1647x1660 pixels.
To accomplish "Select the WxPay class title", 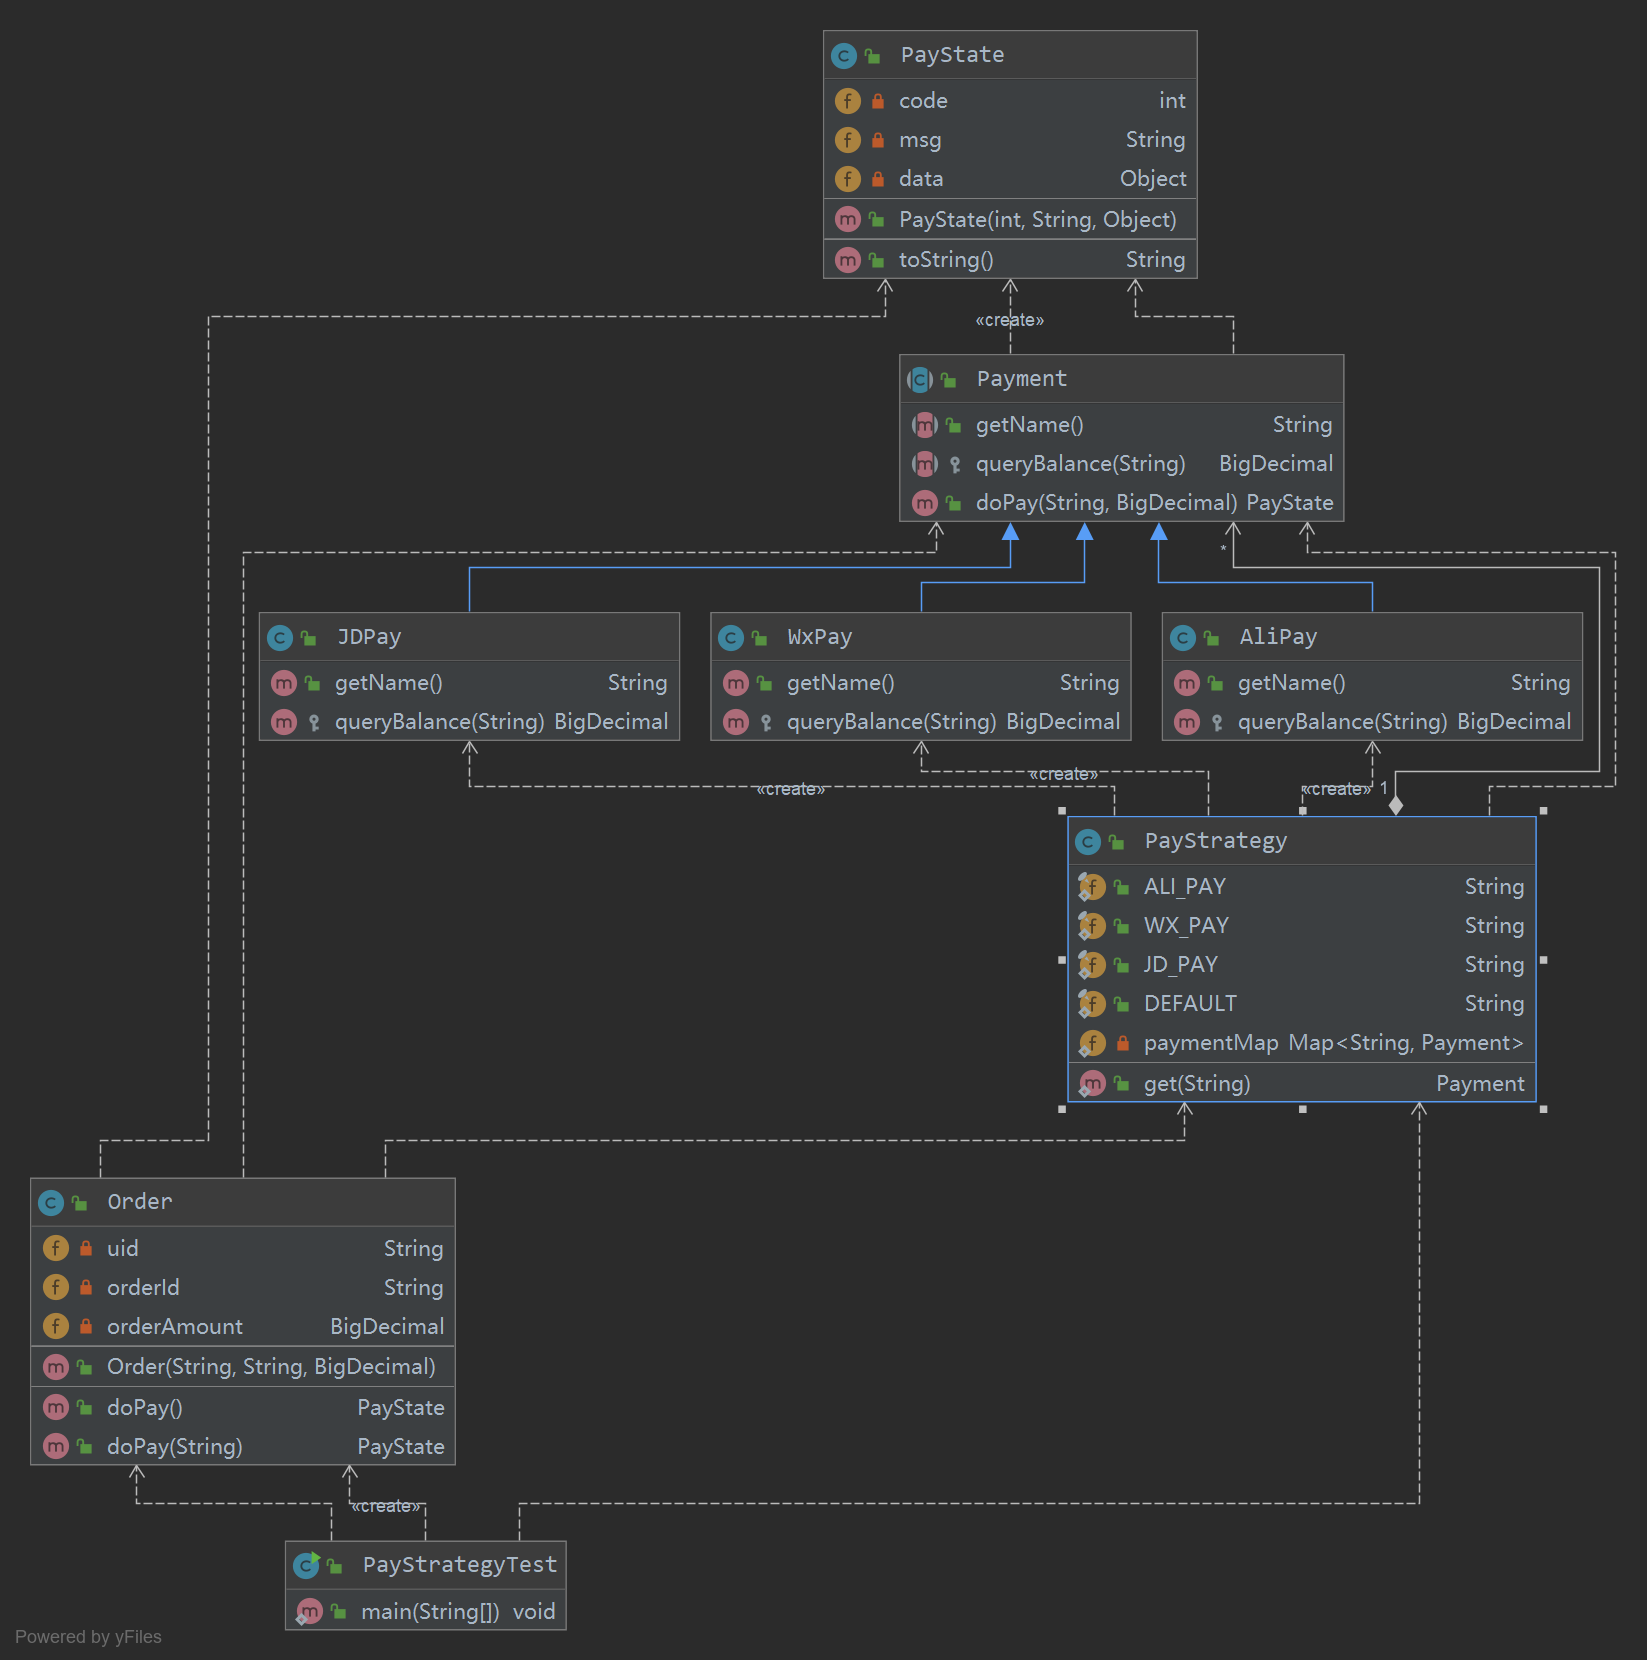I will pyautogui.click(x=819, y=637).
